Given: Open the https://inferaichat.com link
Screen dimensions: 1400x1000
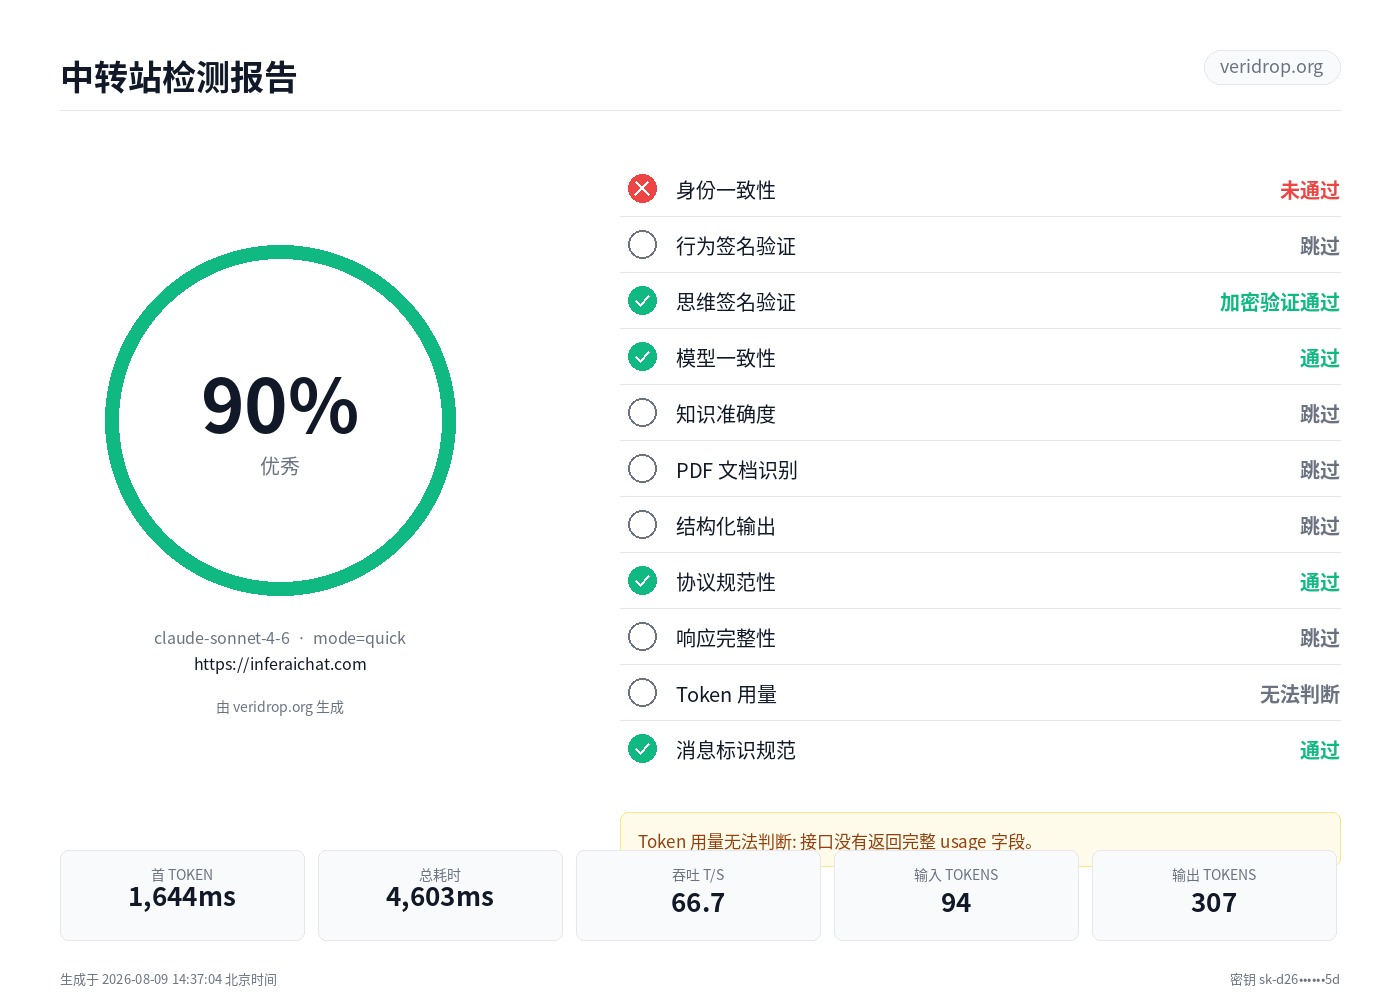Looking at the screenshot, I should pyautogui.click(x=280, y=664).
